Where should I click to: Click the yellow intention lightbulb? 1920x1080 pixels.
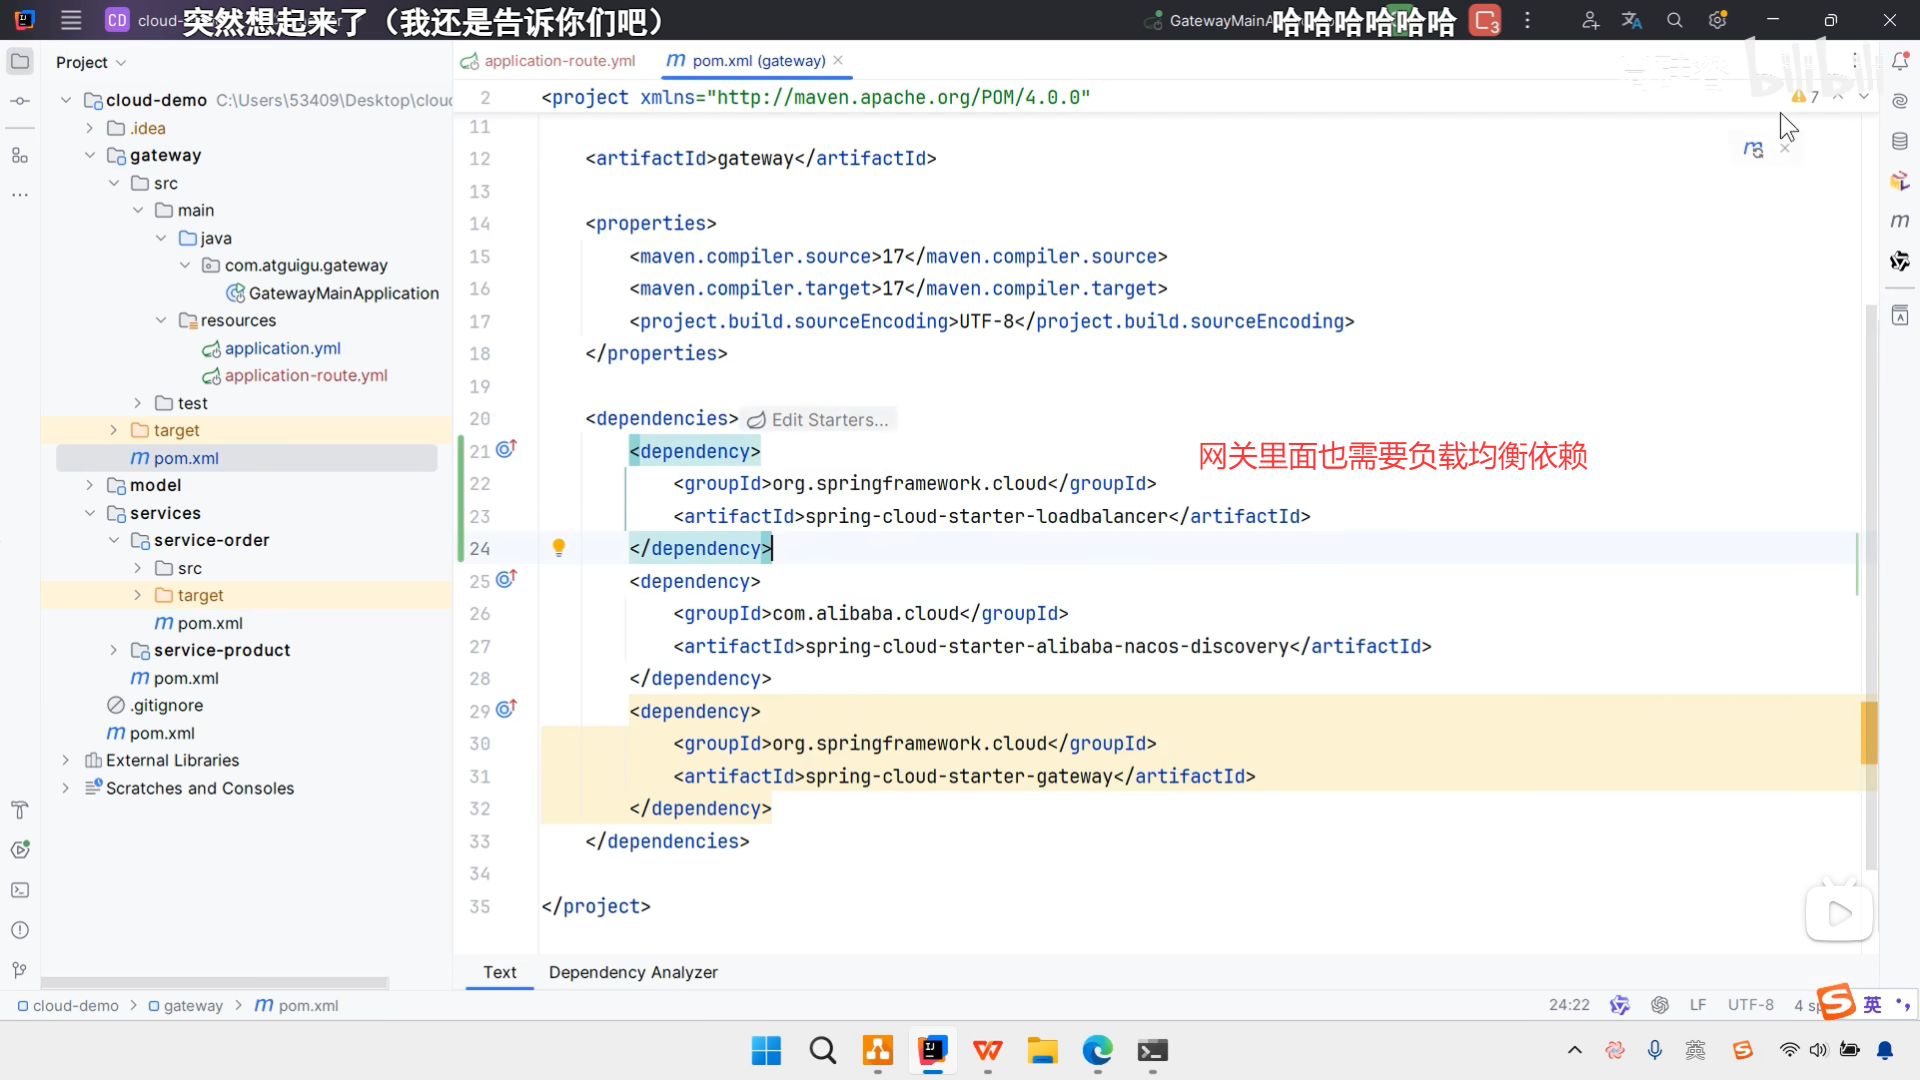(559, 547)
